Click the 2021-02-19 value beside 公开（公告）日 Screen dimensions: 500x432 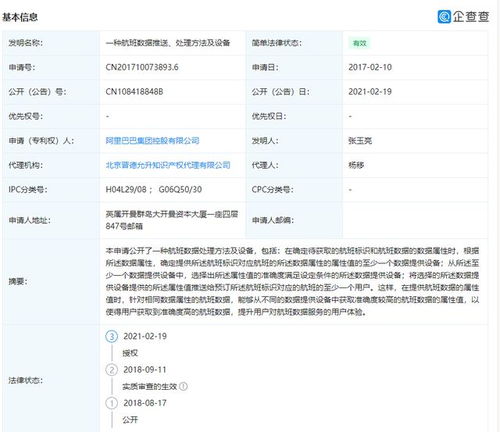tap(370, 92)
